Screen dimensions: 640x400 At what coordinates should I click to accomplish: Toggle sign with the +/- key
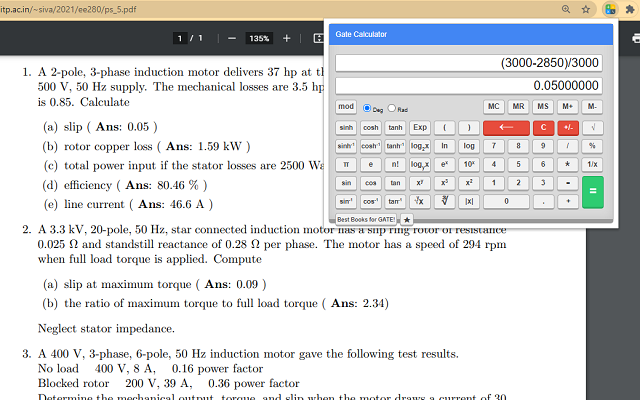pyautogui.click(x=568, y=127)
